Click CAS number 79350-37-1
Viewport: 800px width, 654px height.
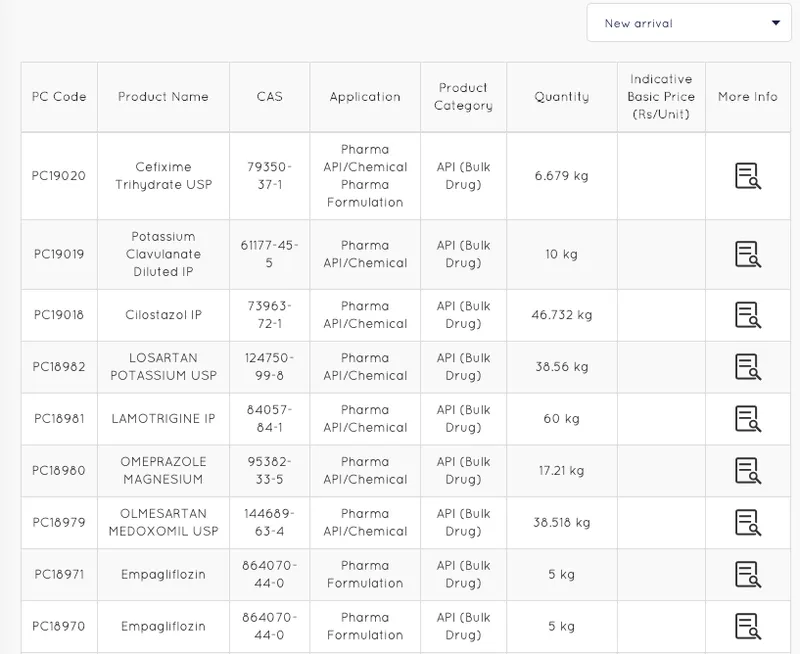pyautogui.click(x=269, y=176)
